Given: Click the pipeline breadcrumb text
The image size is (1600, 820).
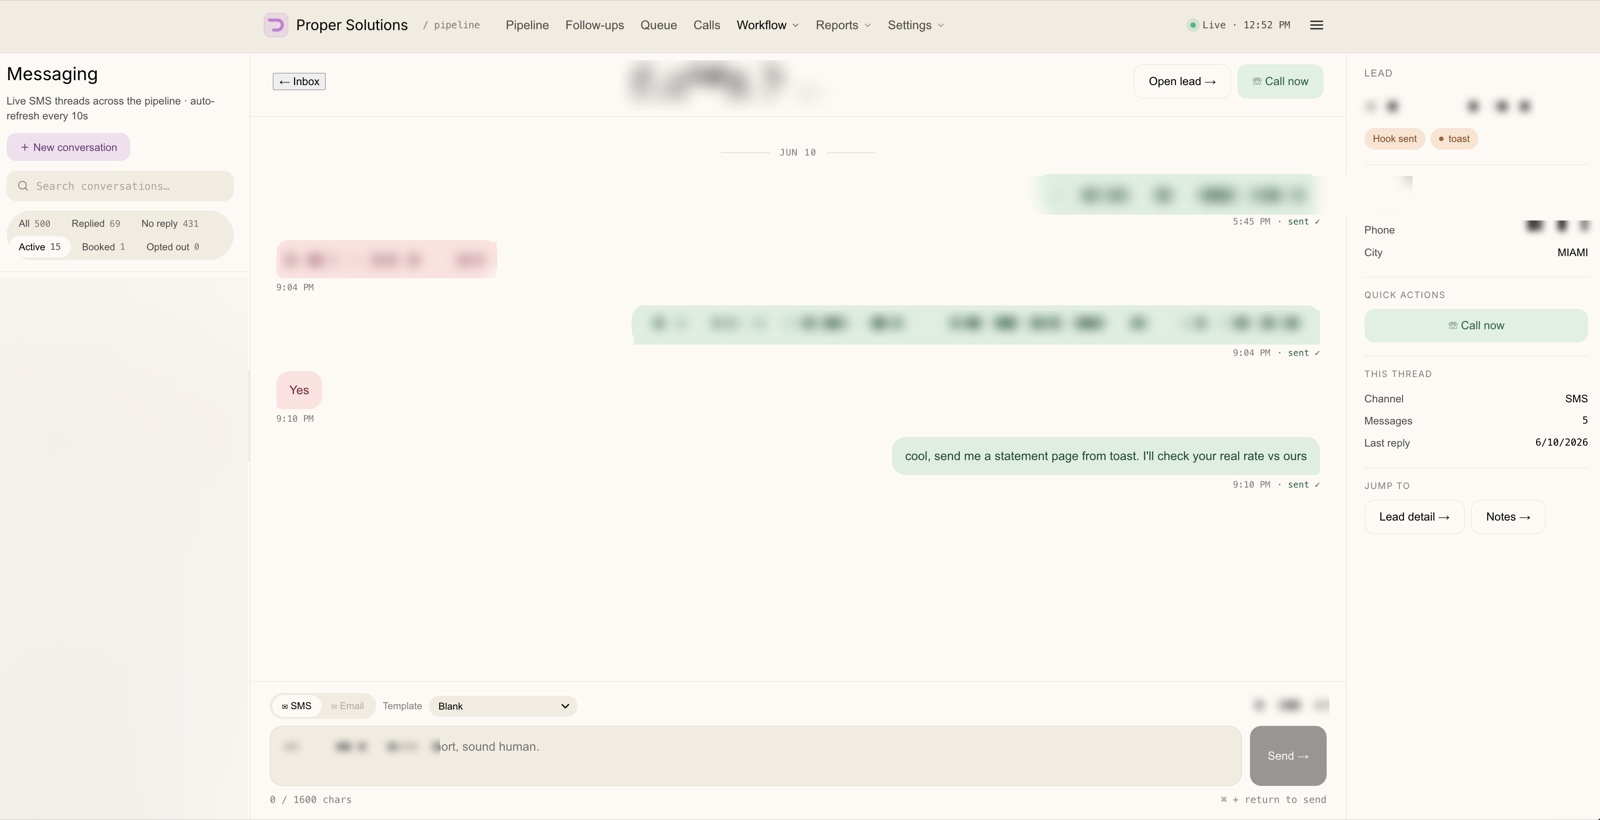Looking at the screenshot, I should click(x=457, y=25).
